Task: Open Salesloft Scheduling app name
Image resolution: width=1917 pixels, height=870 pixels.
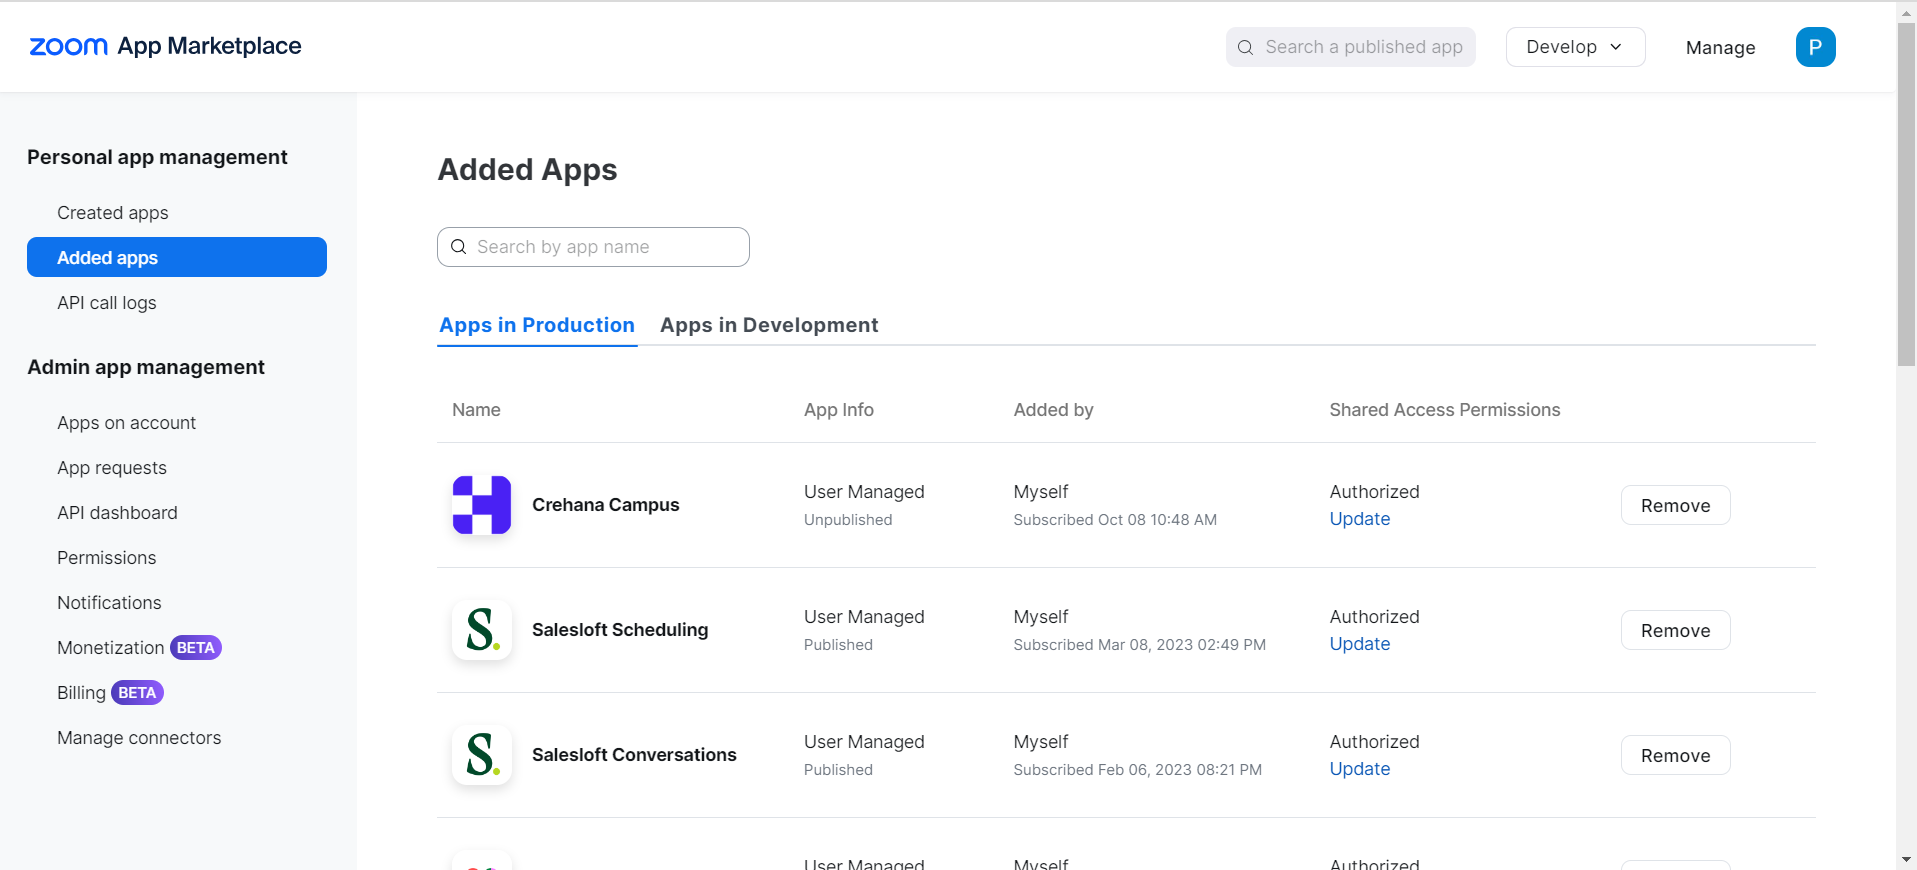Action: tap(620, 630)
